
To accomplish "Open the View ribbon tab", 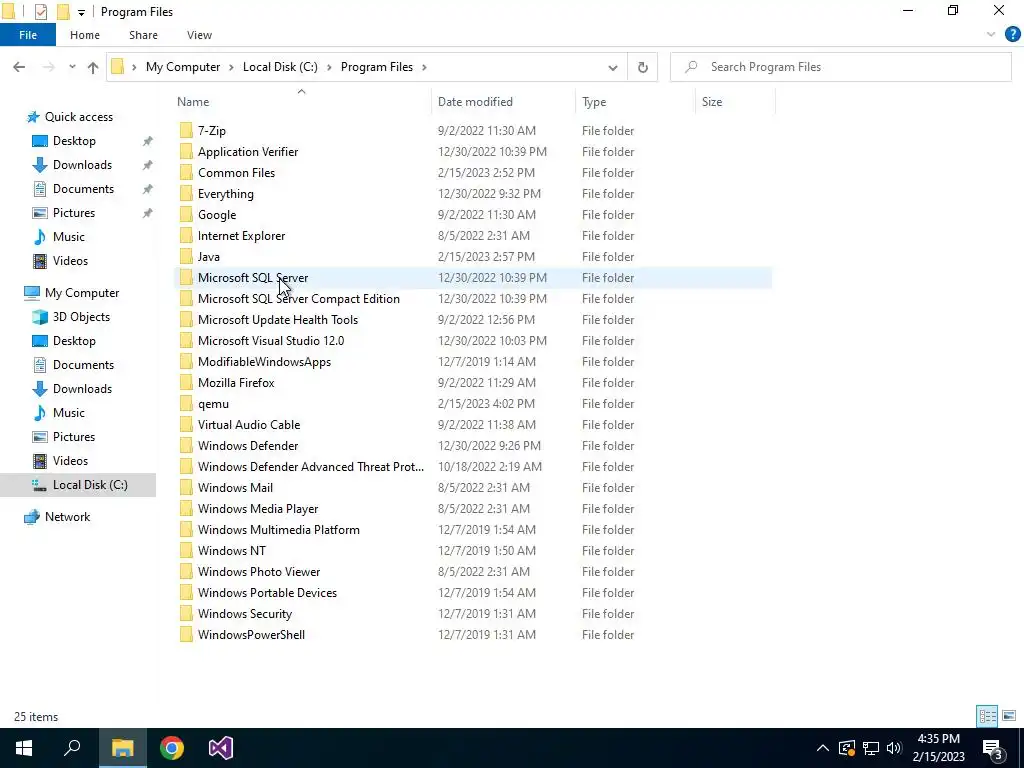I will (199, 35).
